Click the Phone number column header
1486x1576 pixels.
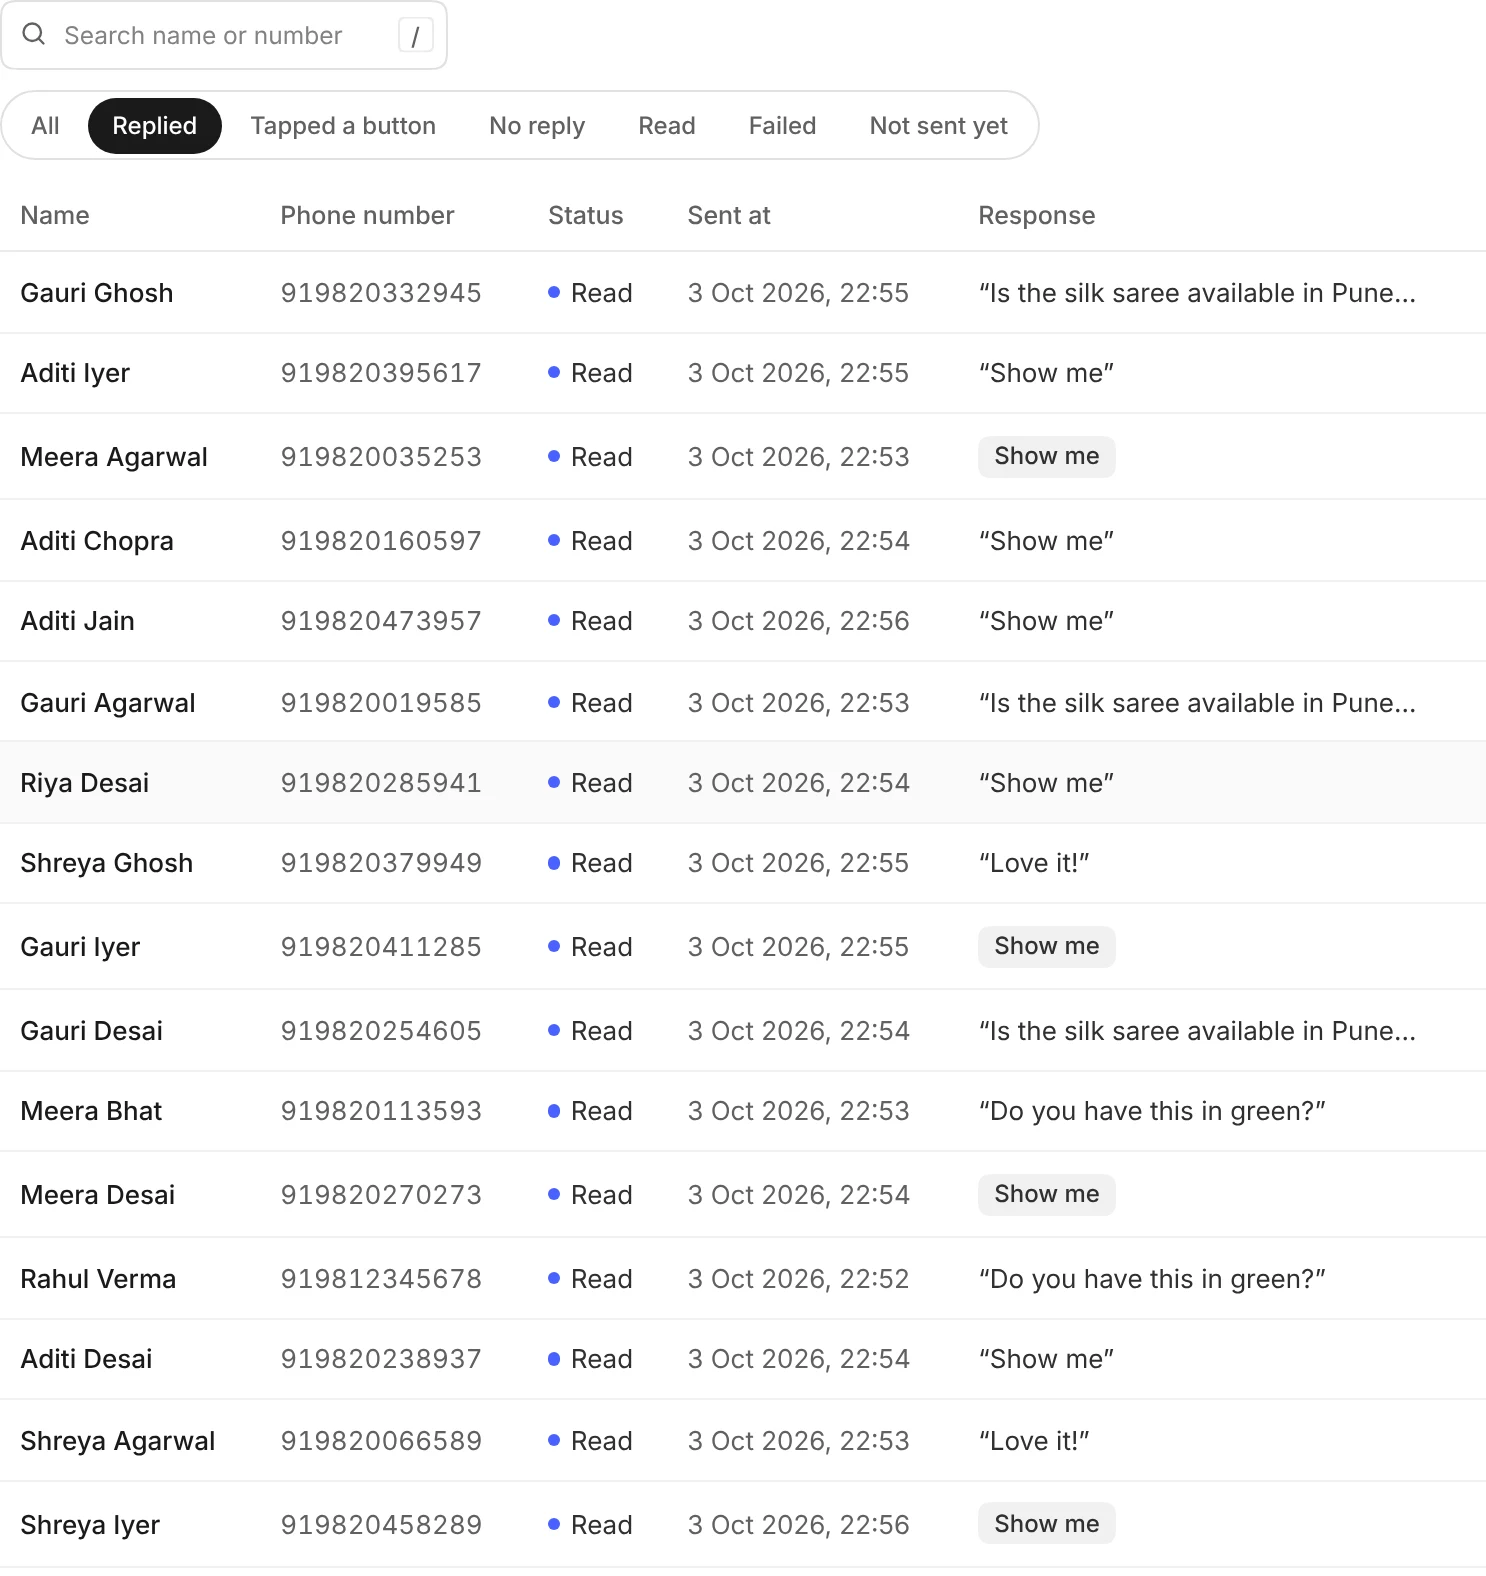point(367,216)
